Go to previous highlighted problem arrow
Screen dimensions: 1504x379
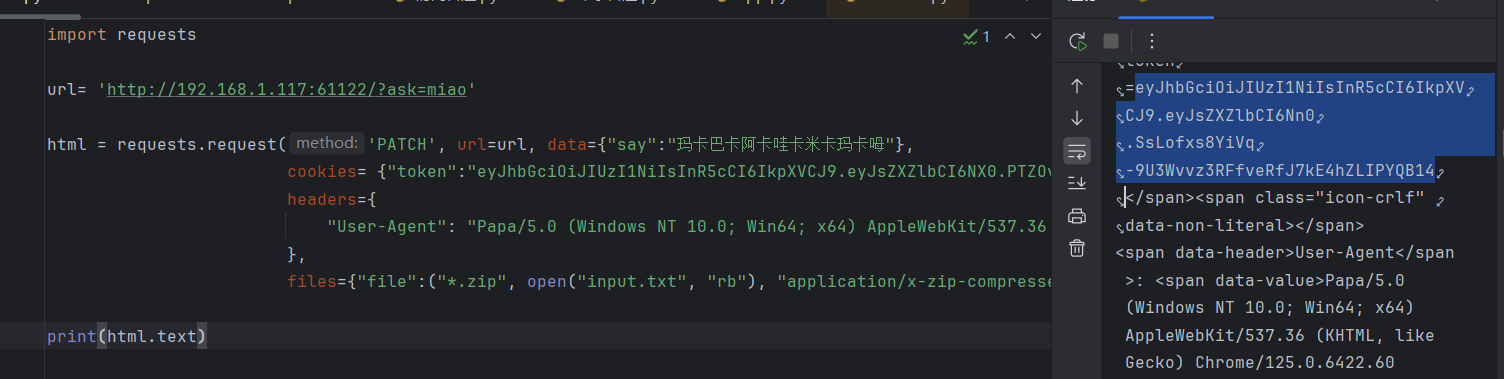pos(1010,36)
